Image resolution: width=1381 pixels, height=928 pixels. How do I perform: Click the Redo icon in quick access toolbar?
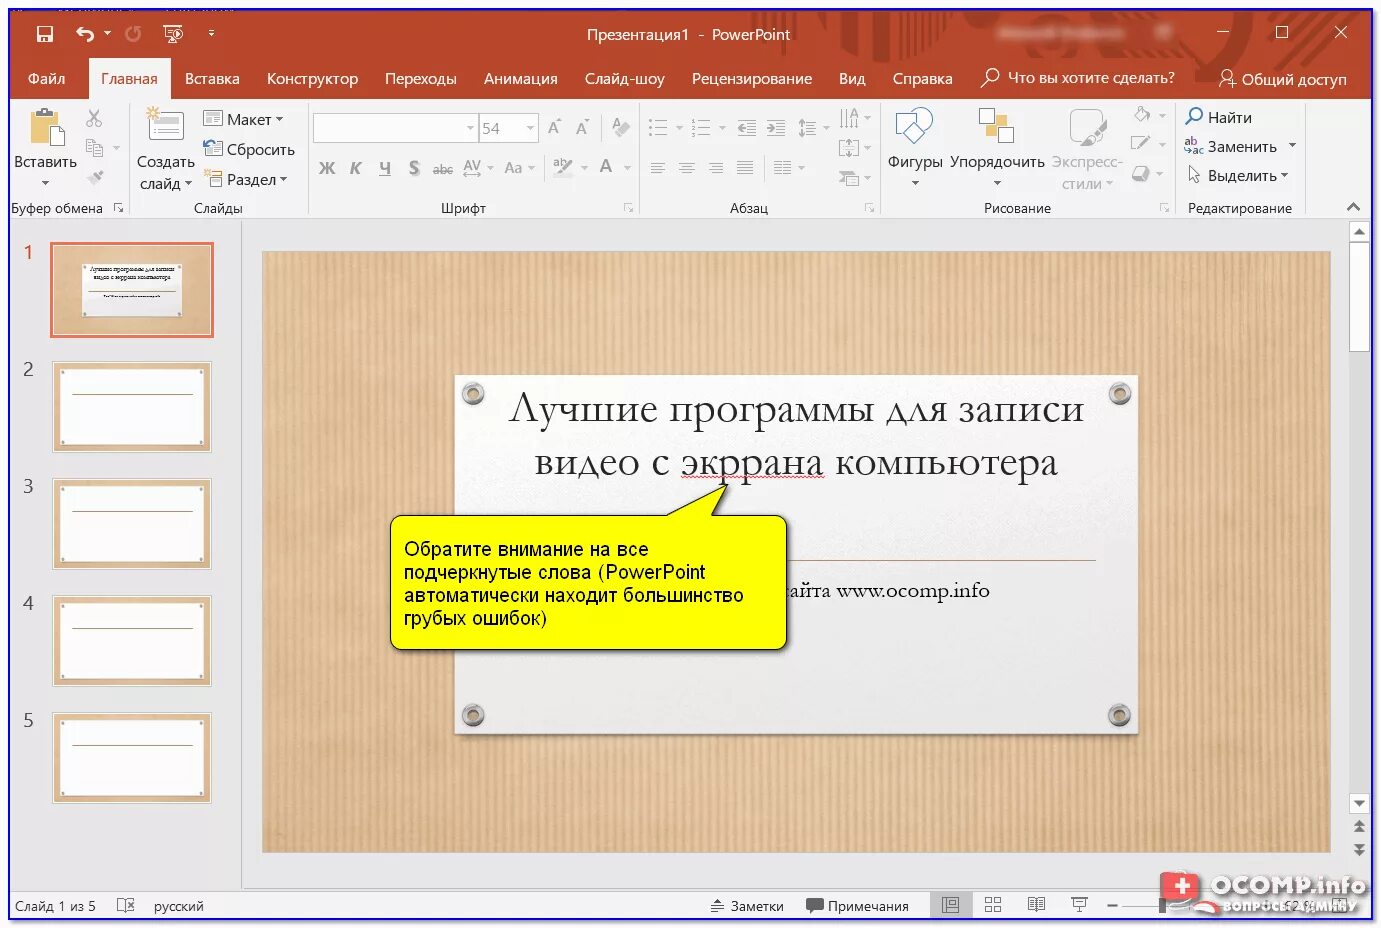coord(133,34)
